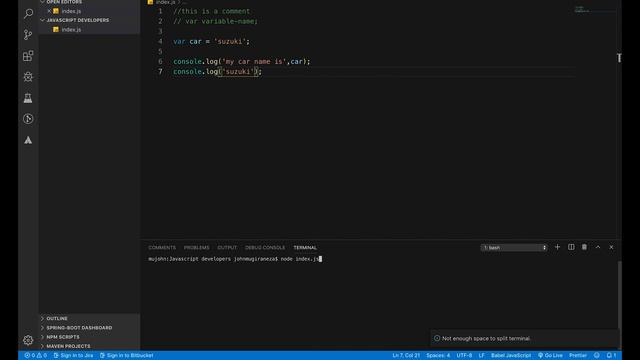Change Spaces: 4 indentation setting

(438, 356)
